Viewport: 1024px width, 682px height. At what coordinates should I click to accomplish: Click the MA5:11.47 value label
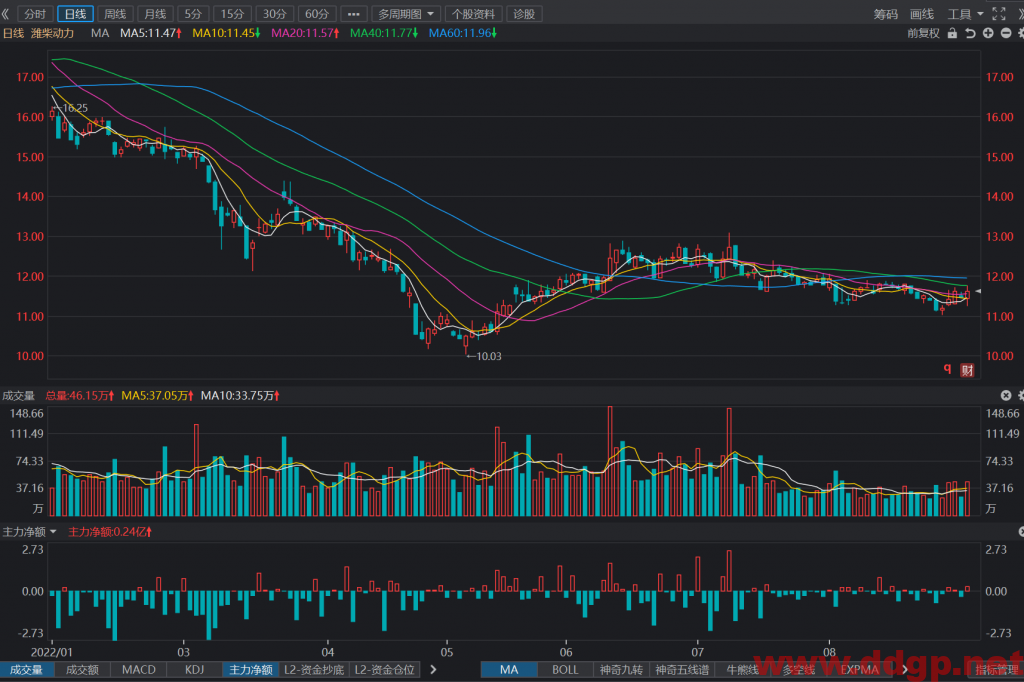[x=151, y=33]
